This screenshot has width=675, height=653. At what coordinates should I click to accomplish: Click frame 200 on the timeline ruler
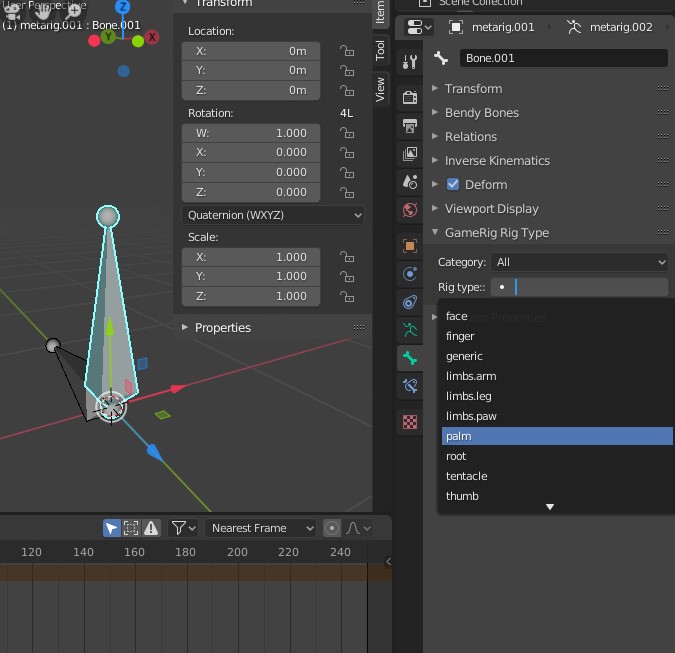pyautogui.click(x=237, y=552)
